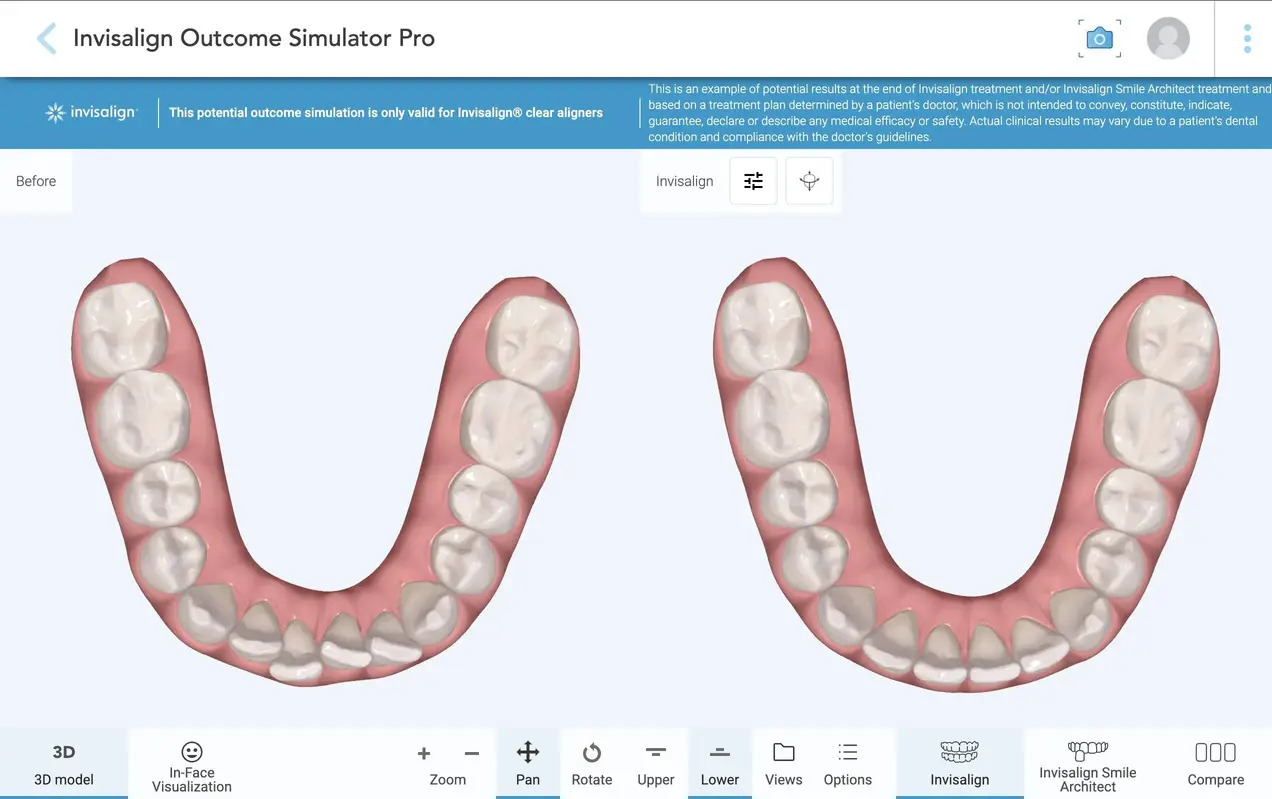The width and height of the screenshot is (1272, 799).
Task: Select Invisalign Smile Architect simulation
Action: coord(1088,764)
